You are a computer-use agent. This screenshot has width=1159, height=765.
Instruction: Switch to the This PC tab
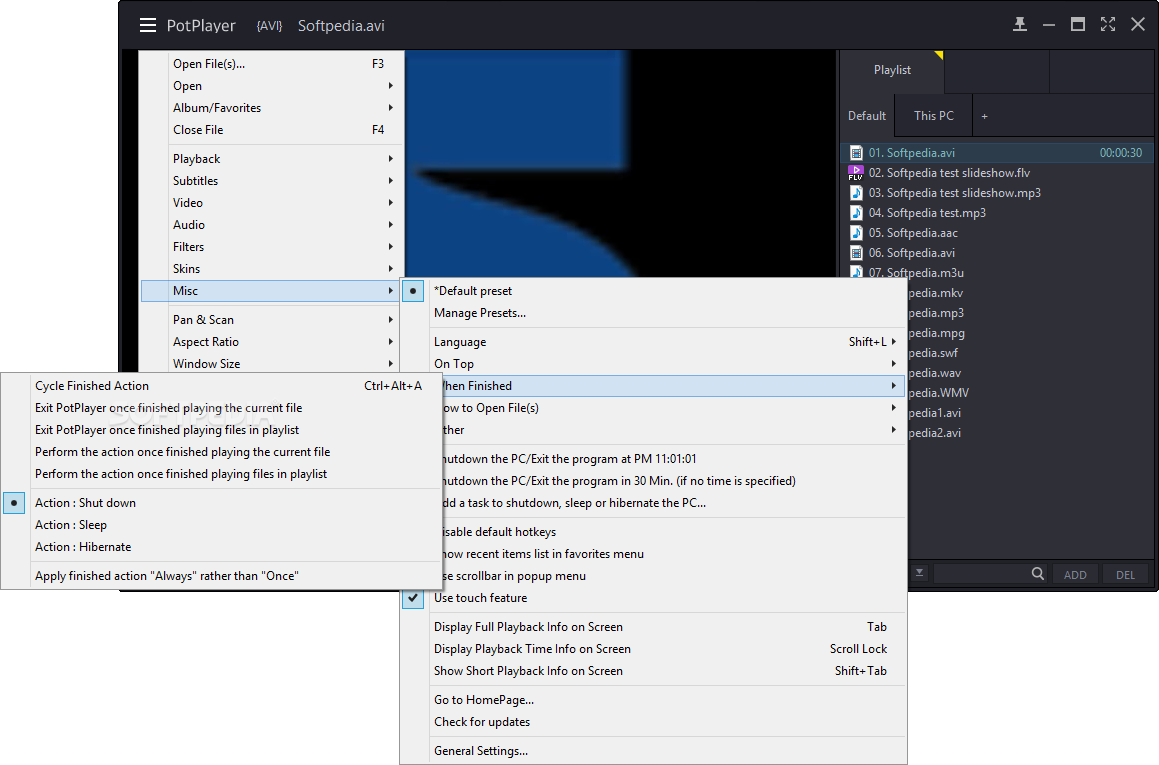934,116
